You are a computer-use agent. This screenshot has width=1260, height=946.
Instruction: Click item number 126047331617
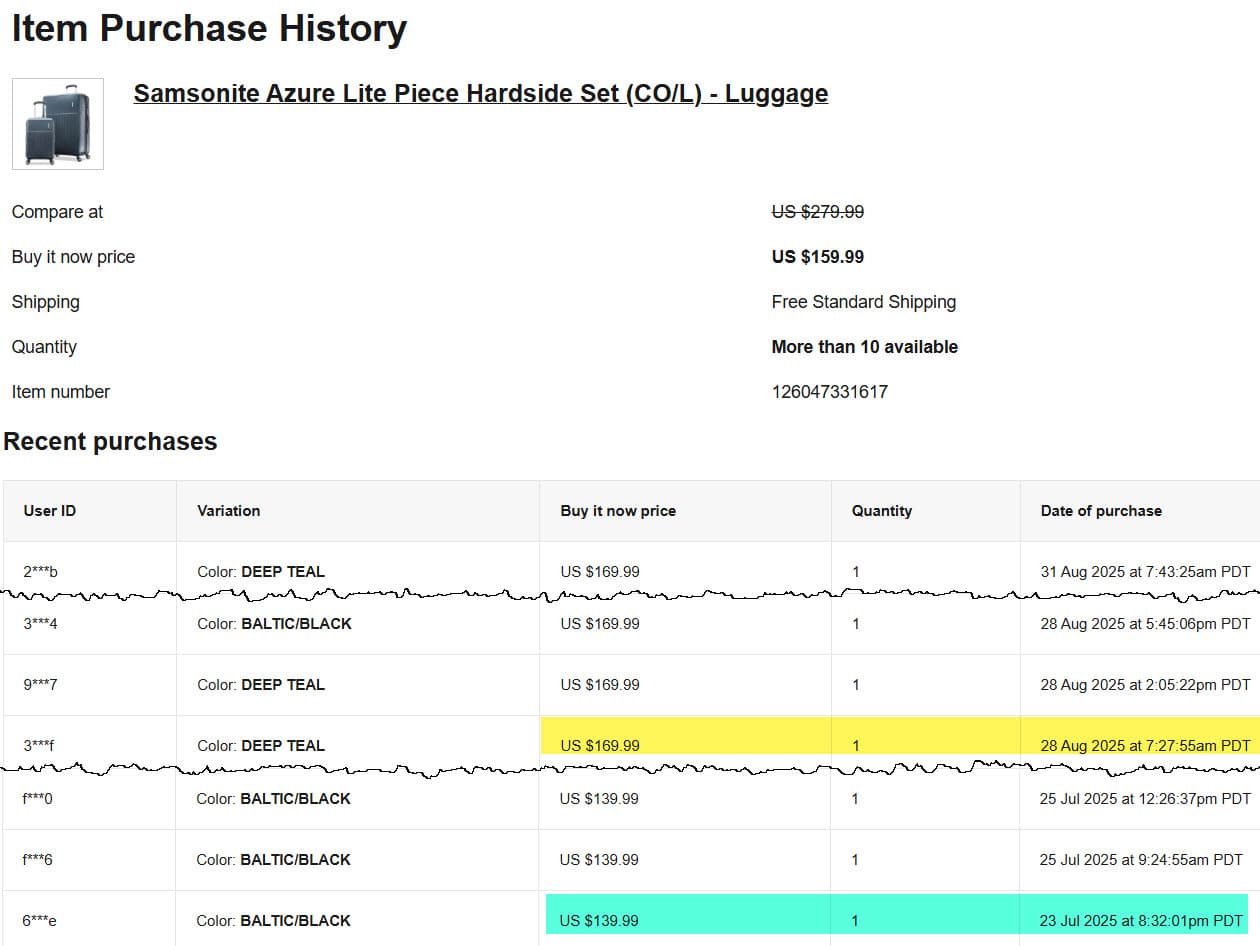click(829, 392)
